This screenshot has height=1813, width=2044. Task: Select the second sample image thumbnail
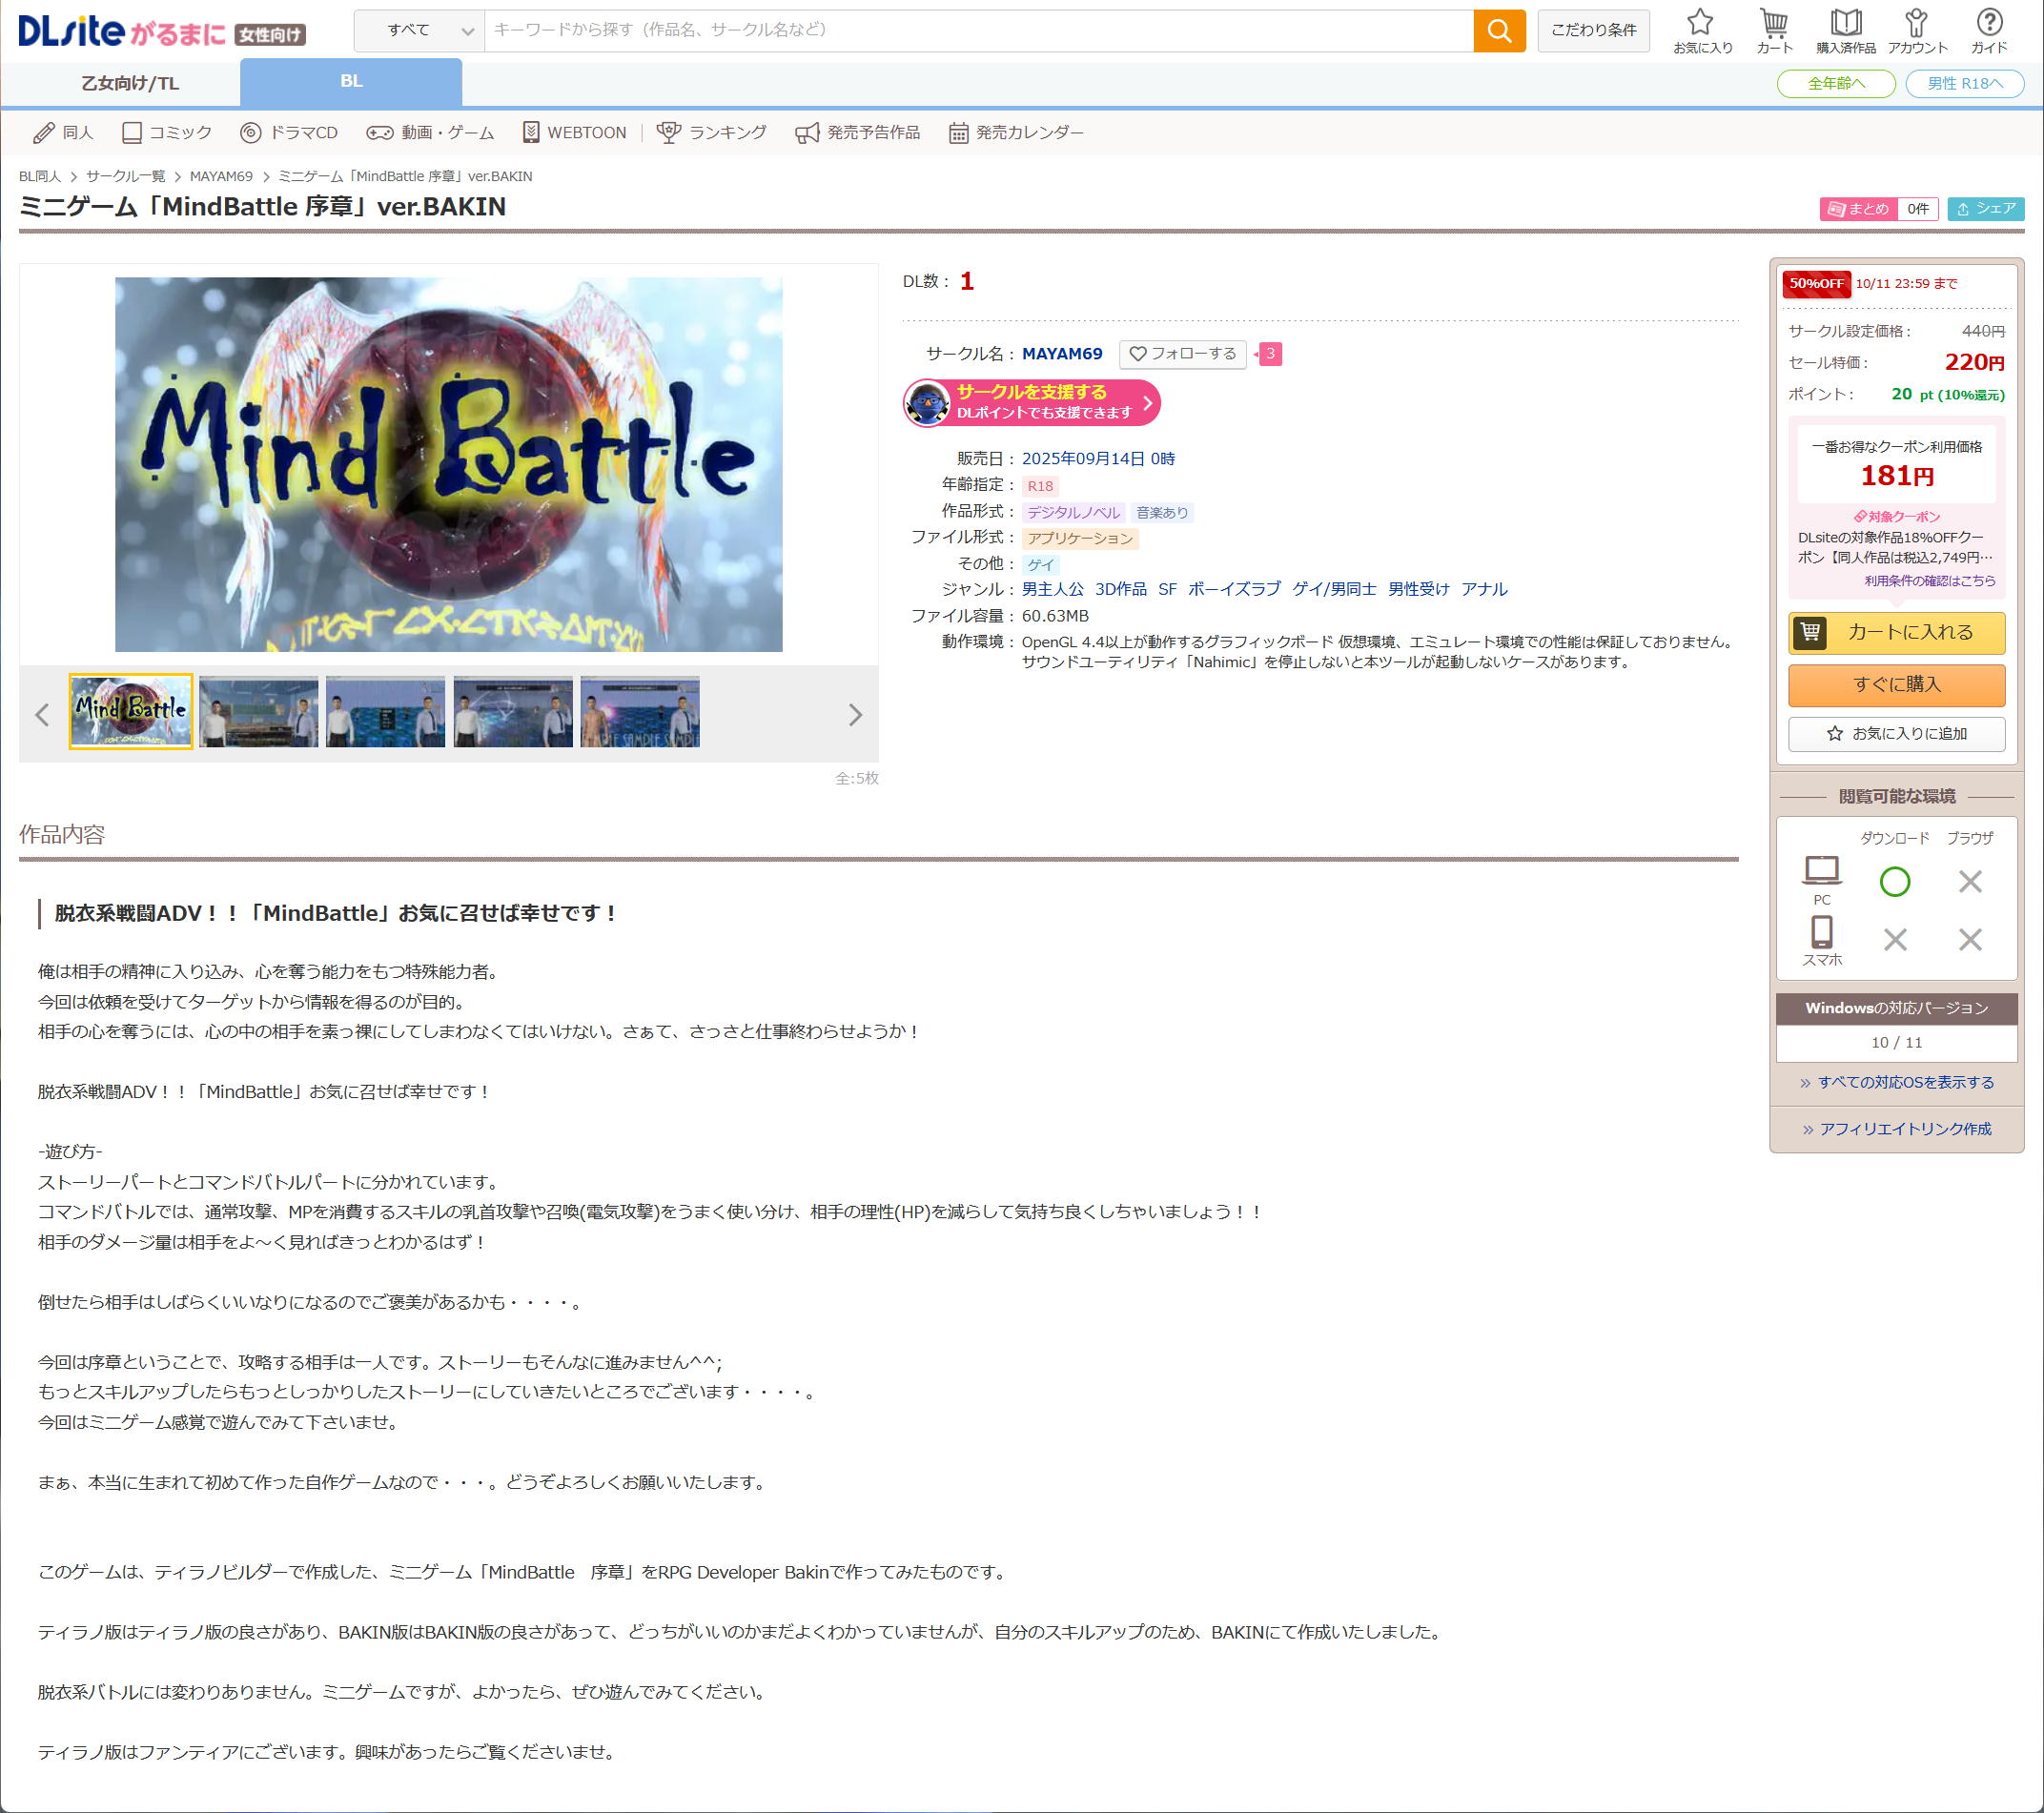click(258, 711)
